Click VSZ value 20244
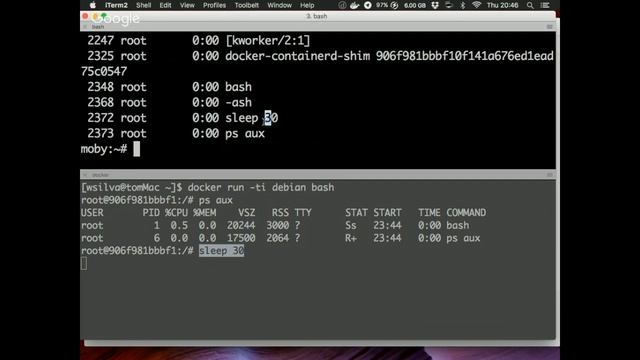Image resolution: width=640 pixels, height=360 pixels. 241,225
